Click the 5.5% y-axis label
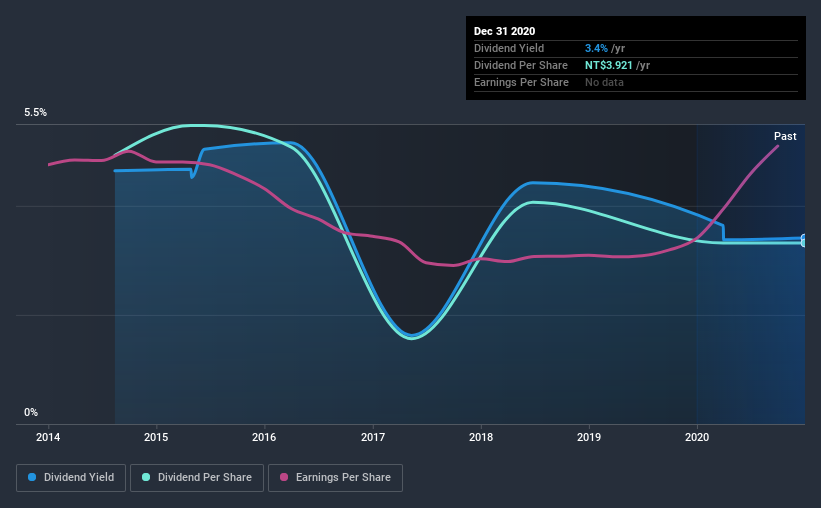The height and width of the screenshot is (508, 821). (x=35, y=113)
